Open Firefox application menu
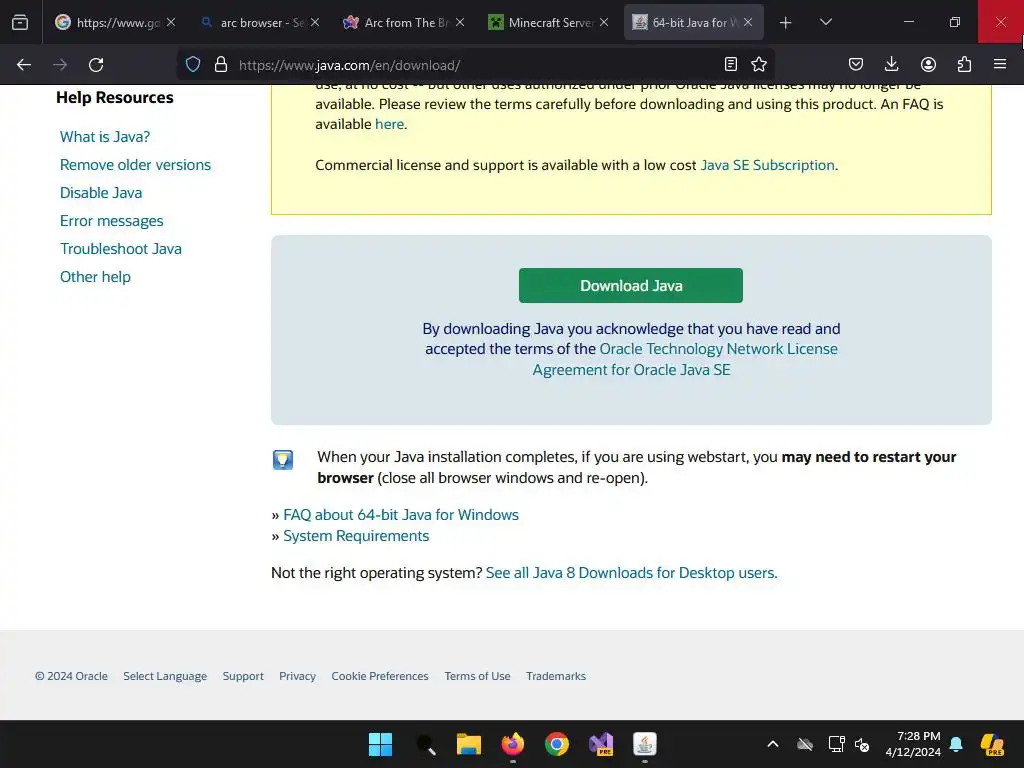This screenshot has height=768, width=1024. pos(1000,64)
